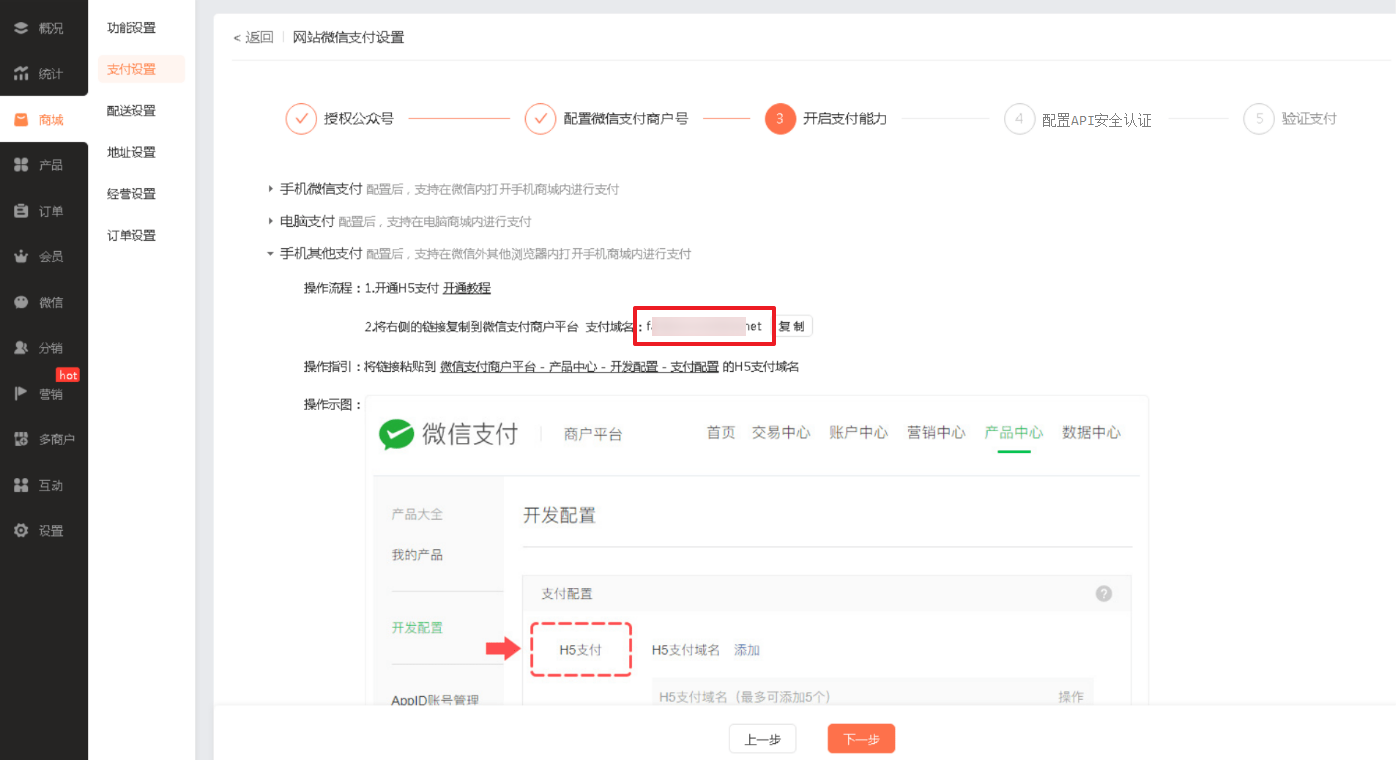Open 微信支付商户平台 - 产品中心 link
Image resolution: width=1396 pixels, height=760 pixels.
click(x=579, y=367)
